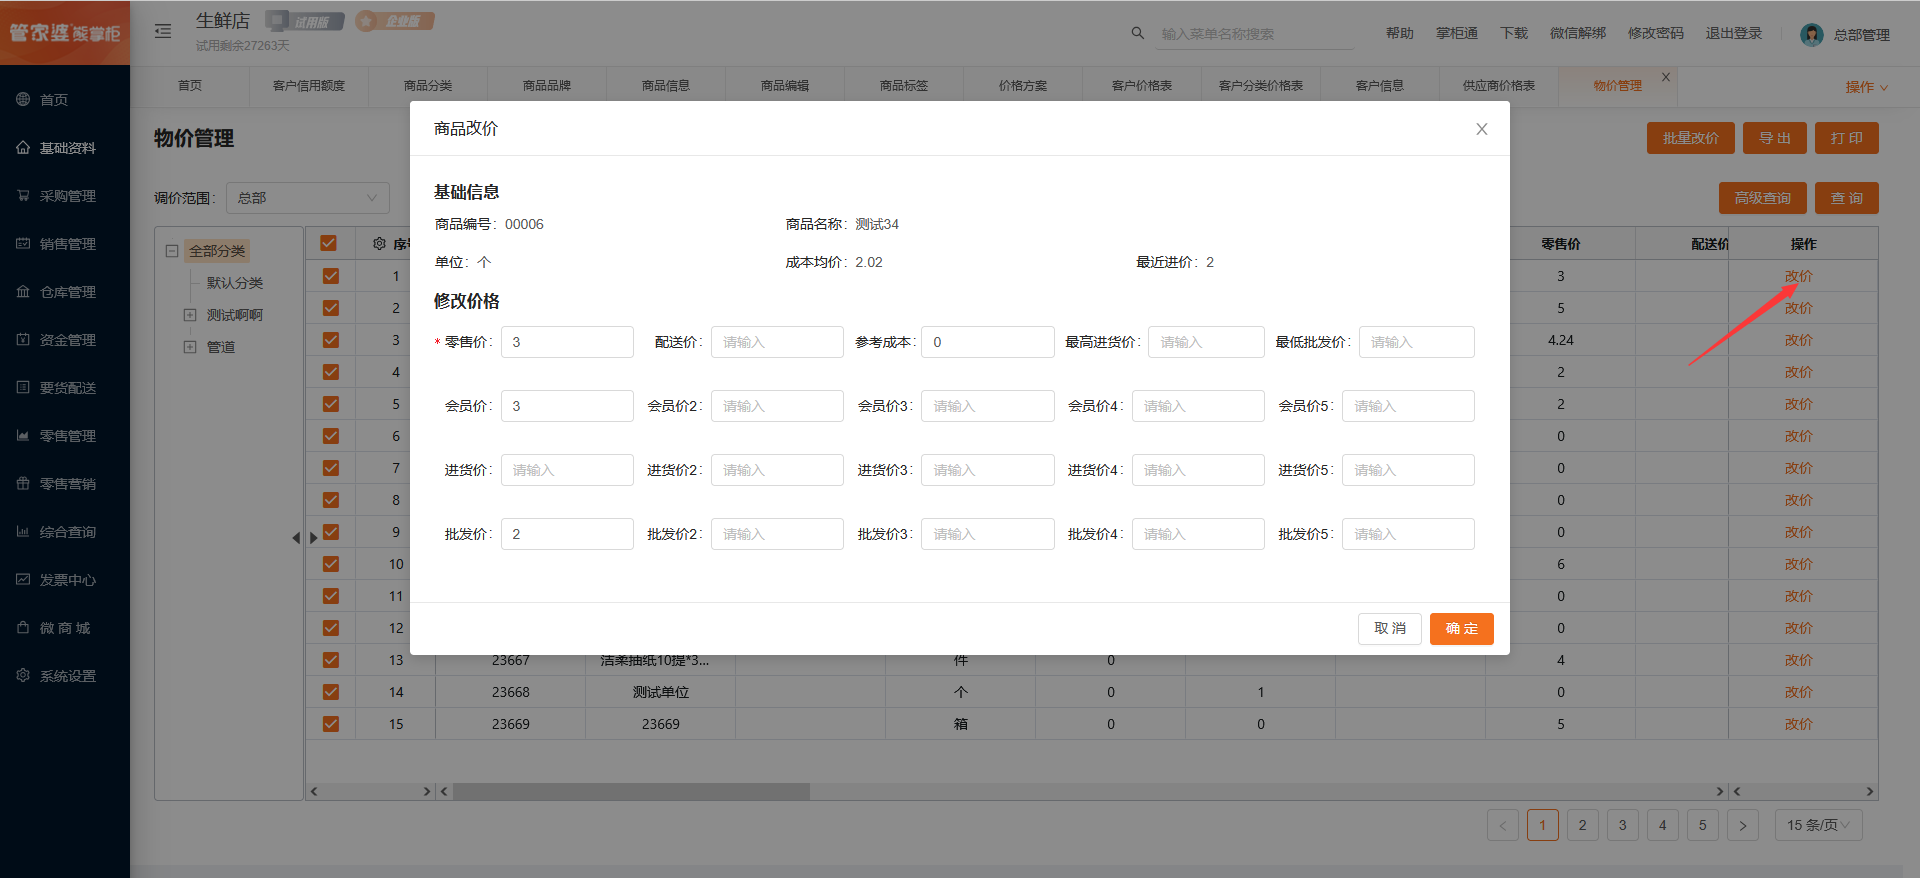
Task: Uncheck the checkbox for row 7
Action: tap(331, 468)
